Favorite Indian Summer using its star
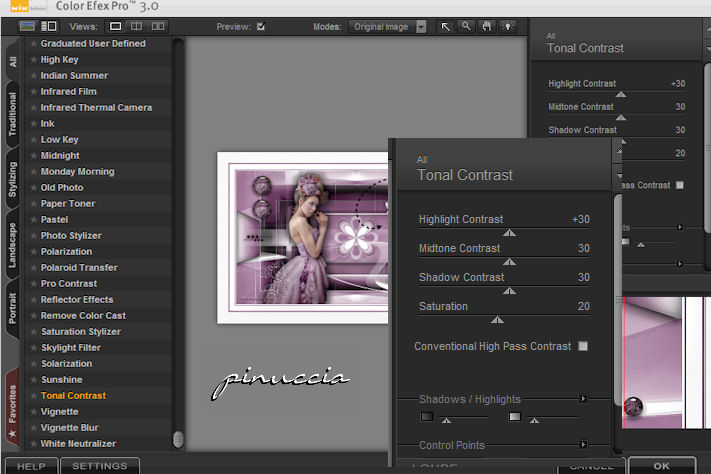 (34, 75)
